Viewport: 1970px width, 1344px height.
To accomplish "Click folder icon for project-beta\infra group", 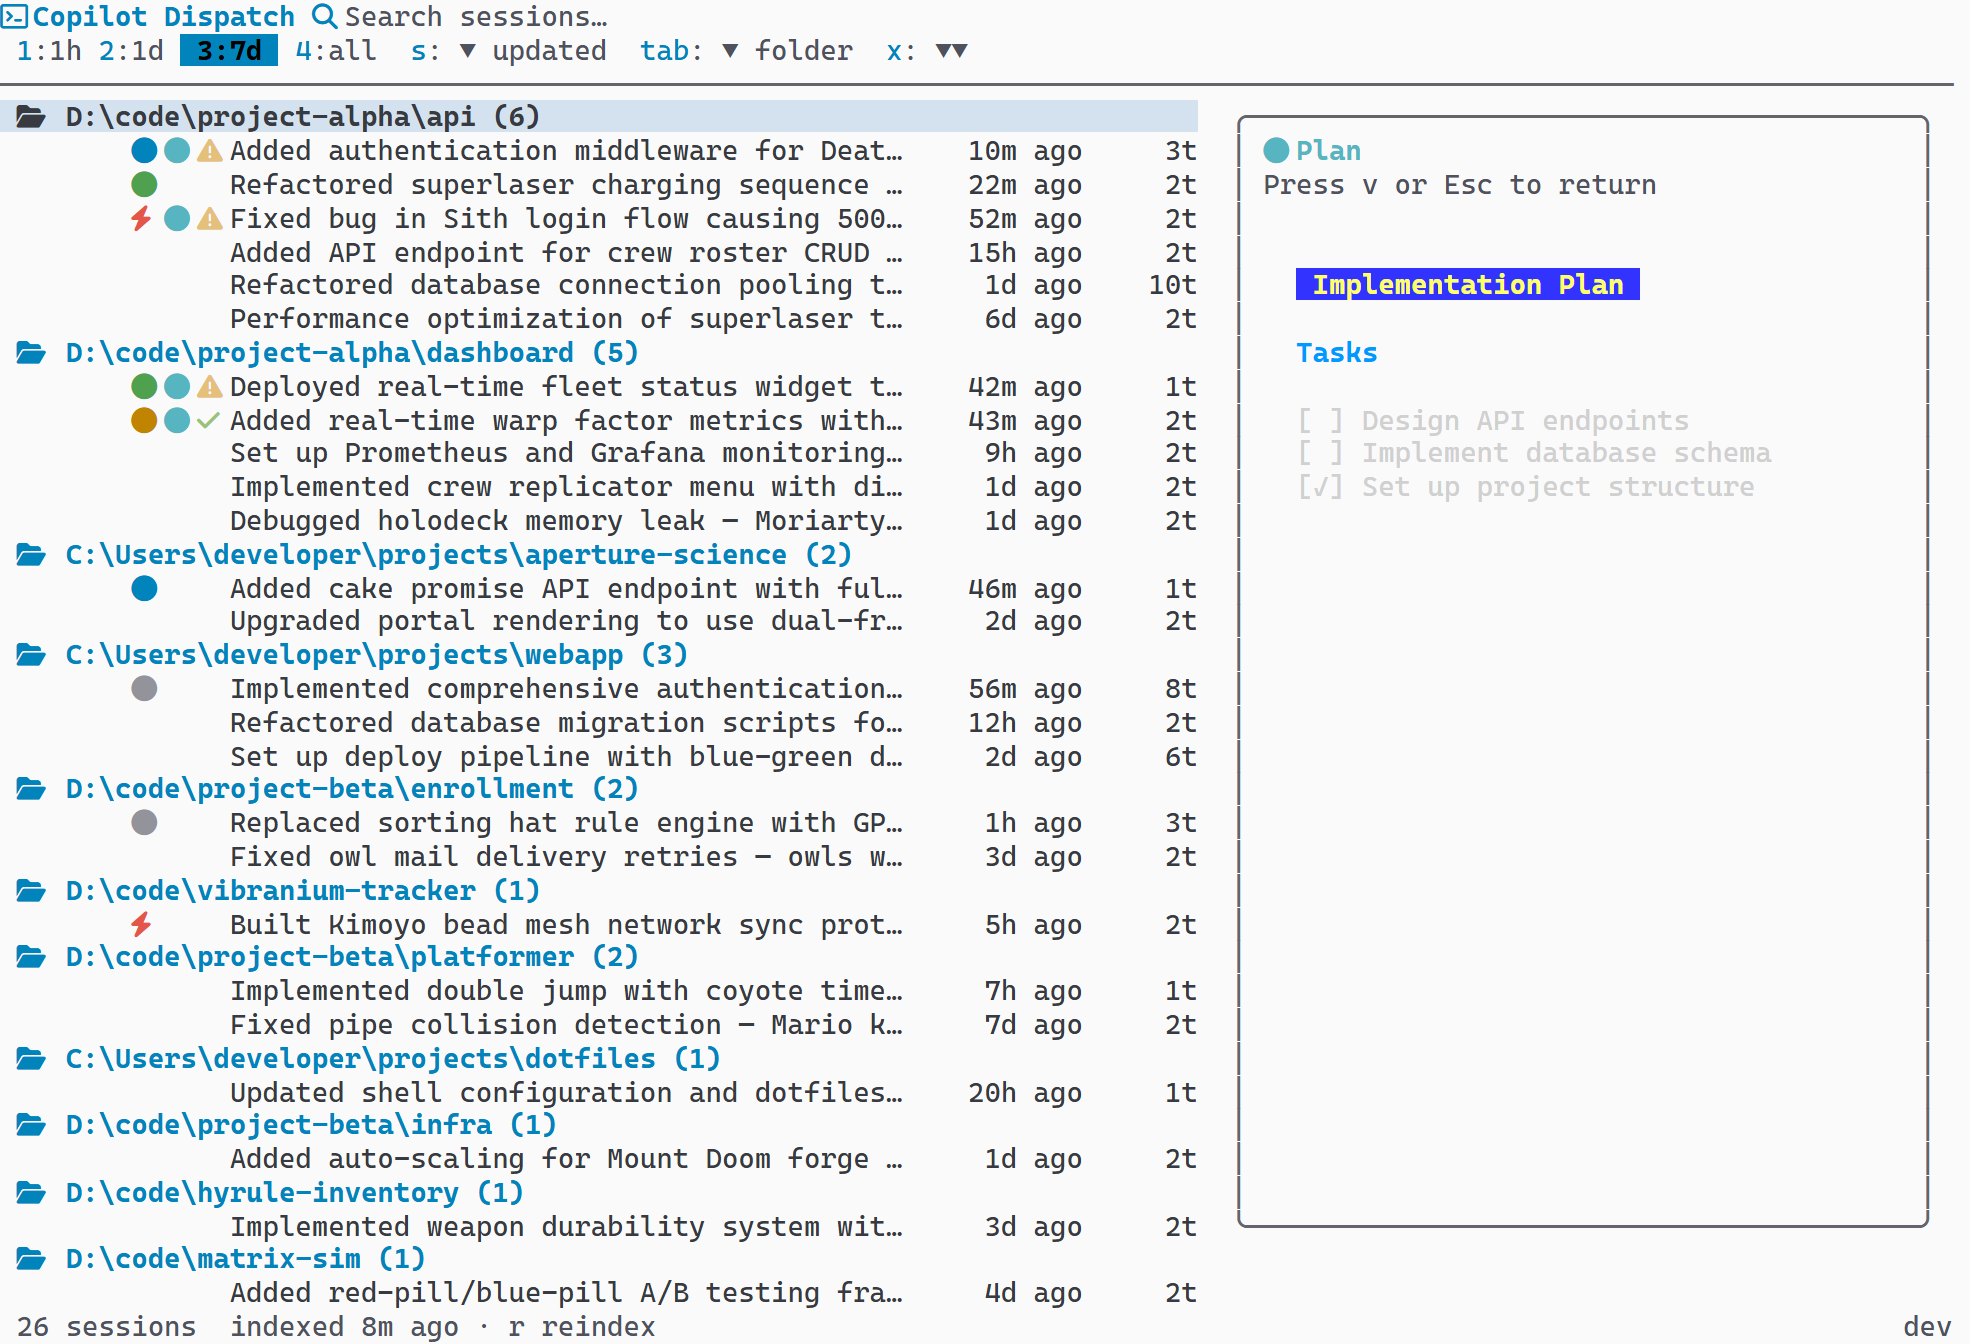I will click(x=31, y=1125).
